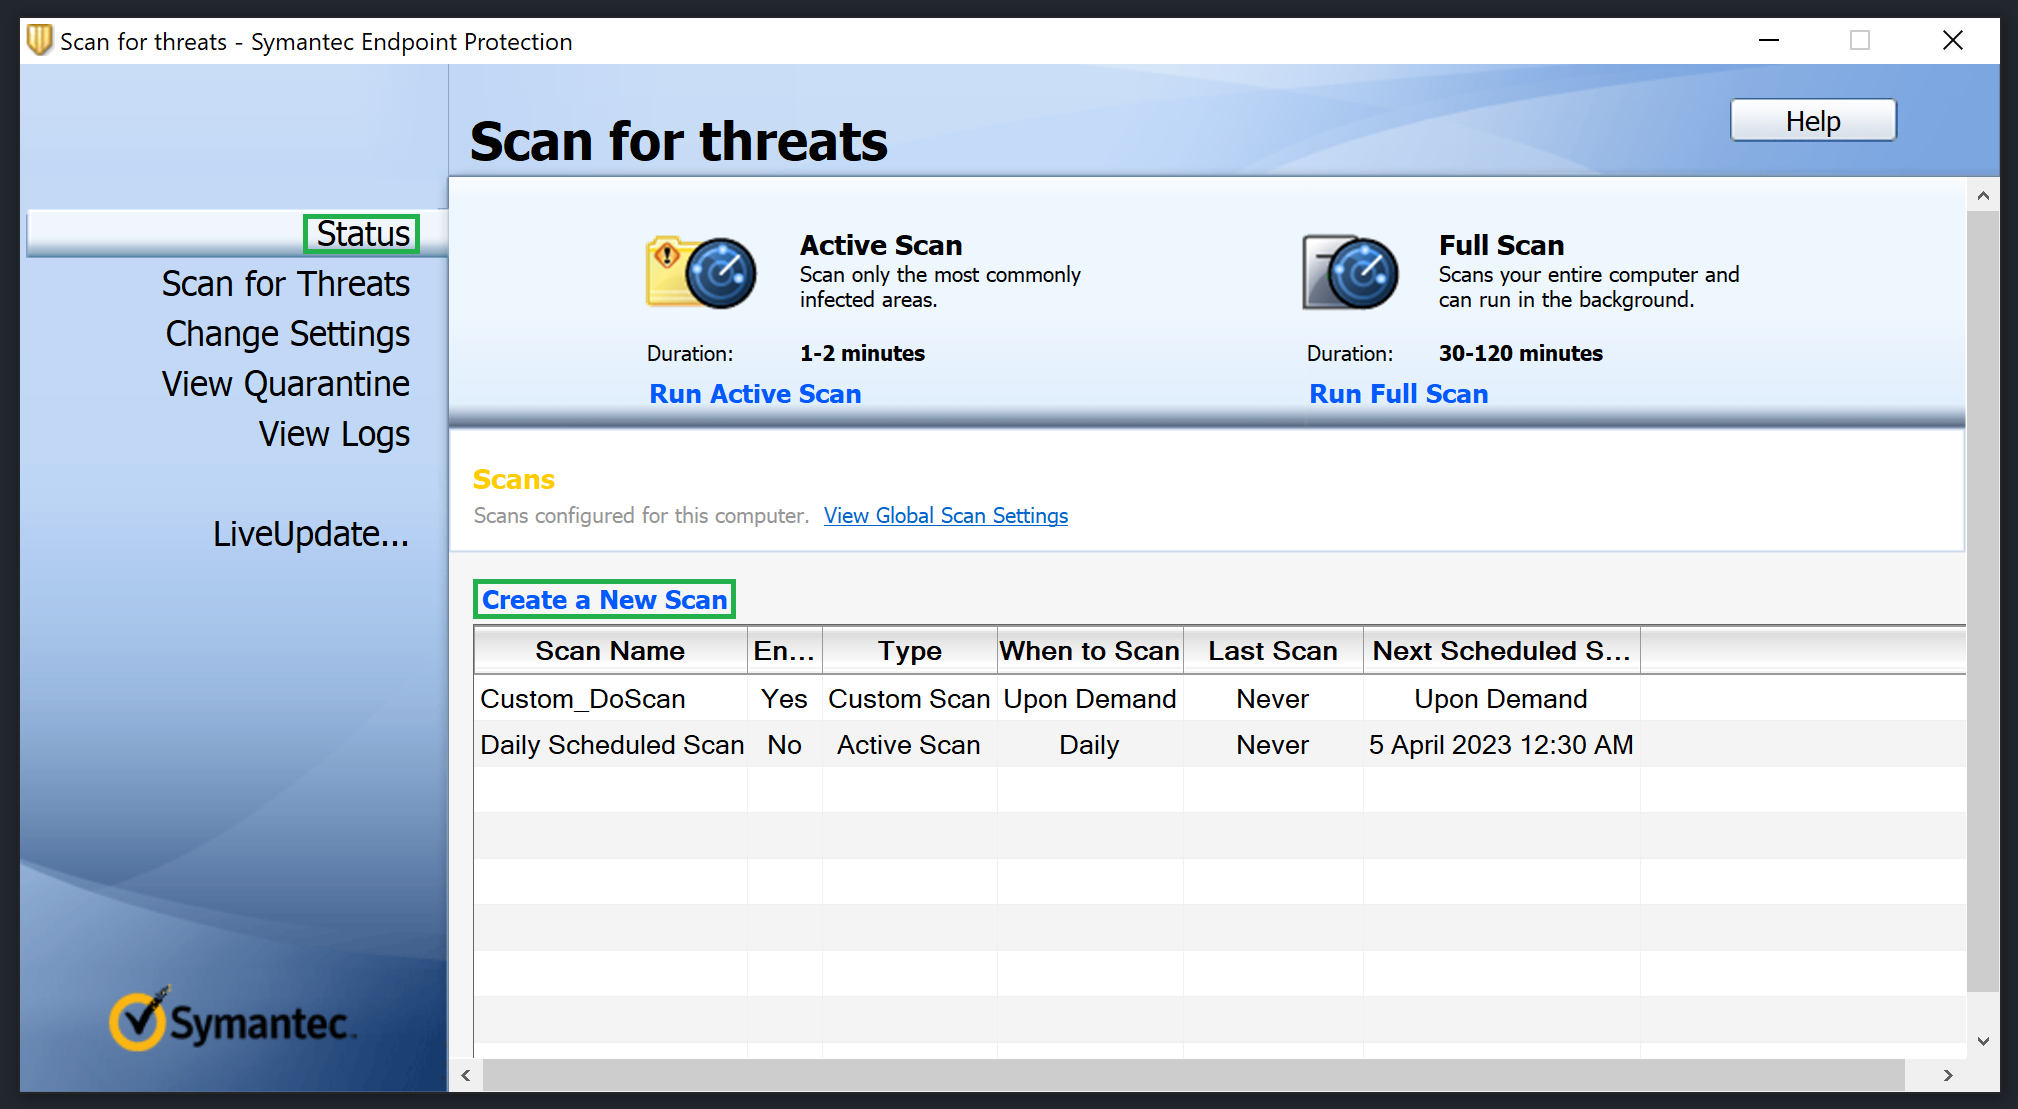
Task: Open View Global Scan Settings
Action: click(x=945, y=515)
